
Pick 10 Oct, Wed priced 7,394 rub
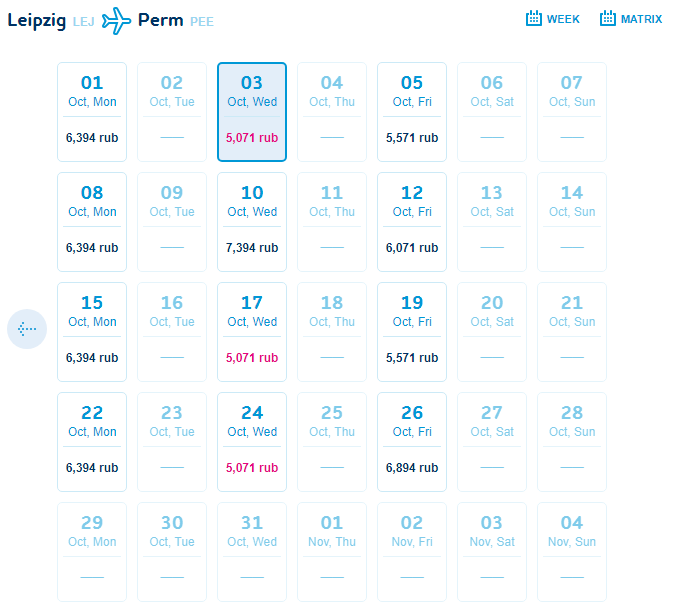coord(252,222)
